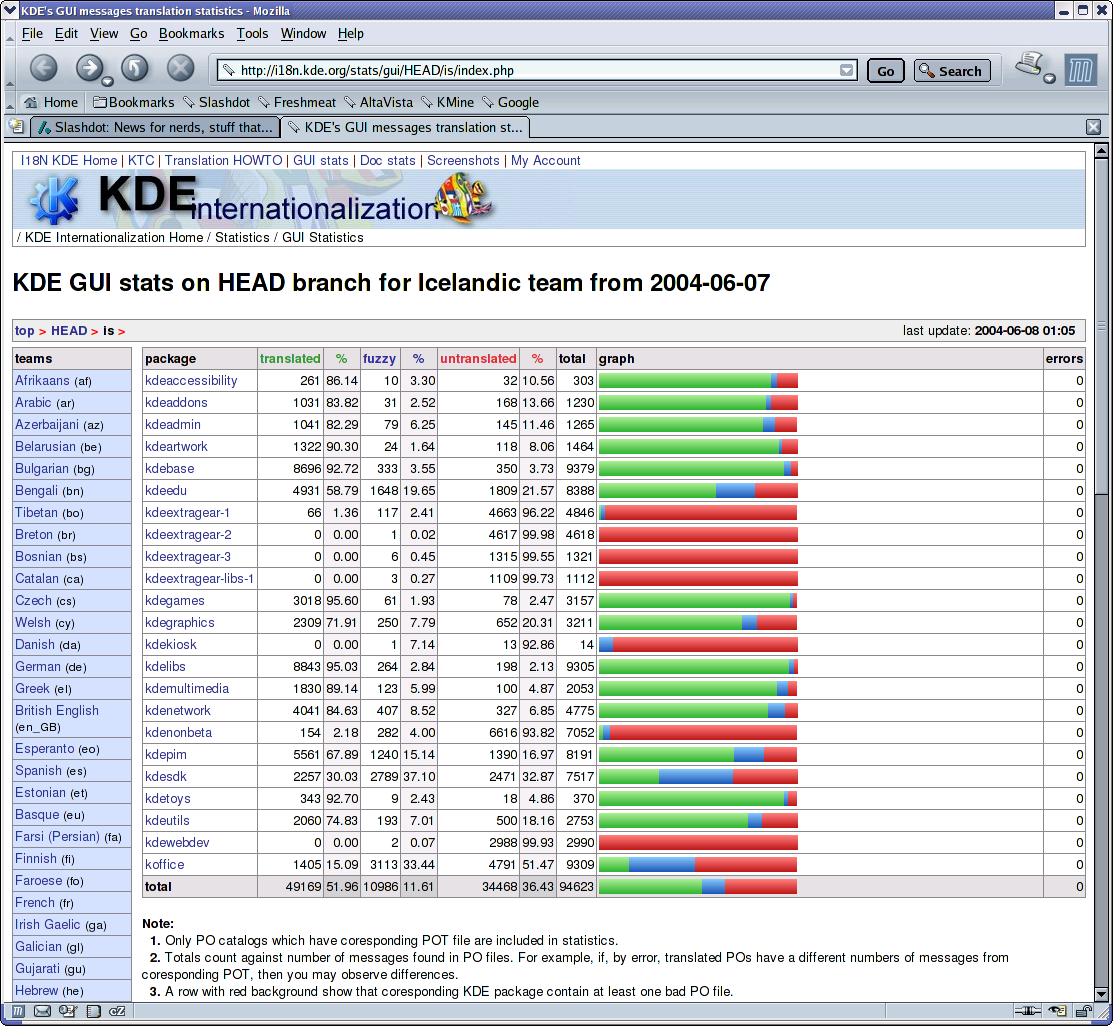This screenshot has height=1026, width=1113.
Task: Launch Composer from the status bar
Action: pyautogui.click(x=67, y=1011)
